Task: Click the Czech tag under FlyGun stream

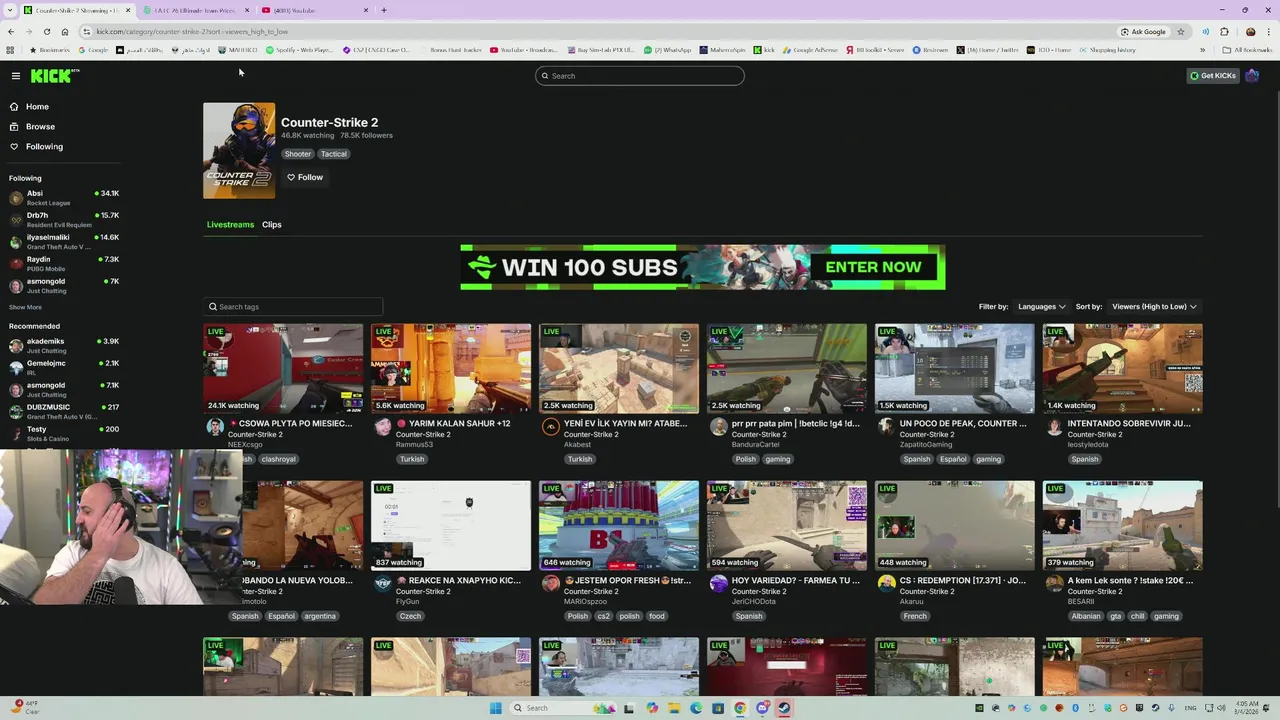Action: pyautogui.click(x=410, y=616)
